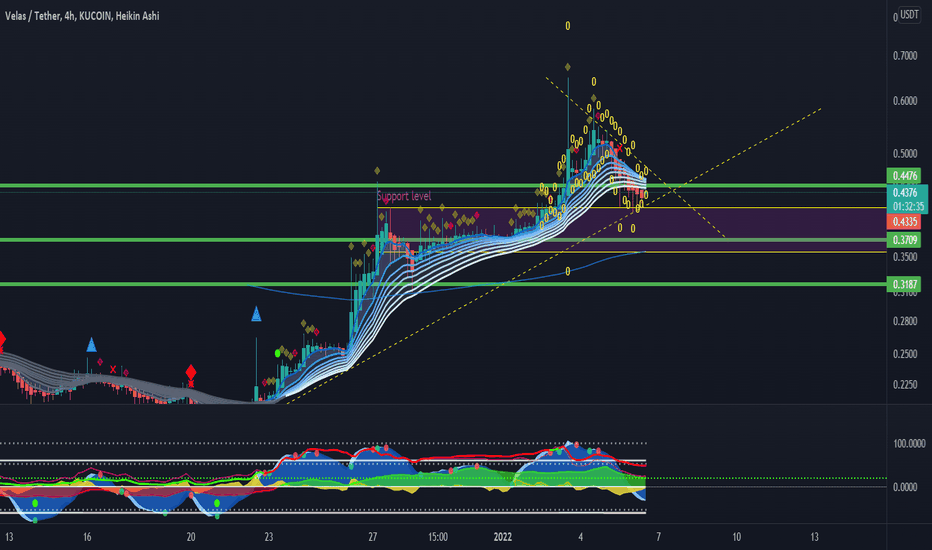This screenshot has width=932, height=550.
Task: Click the 0.2800 price axis value
Action: (905, 321)
